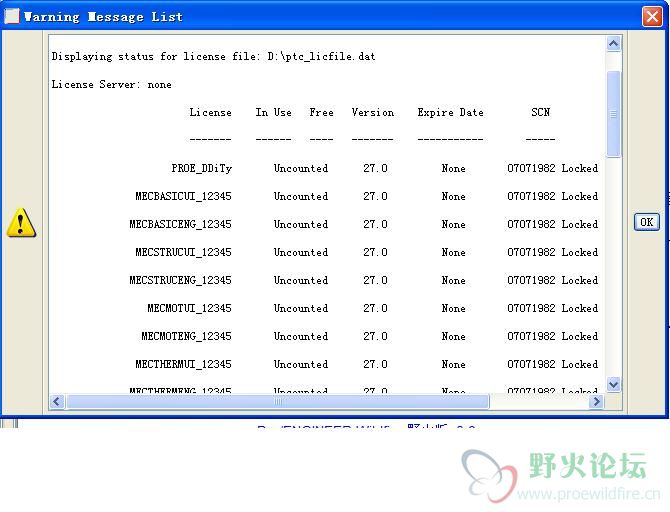The image size is (670, 512).
Task: Click 07071982 Locked in PROE_DDiTy row
Action: pyautogui.click(x=552, y=168)
